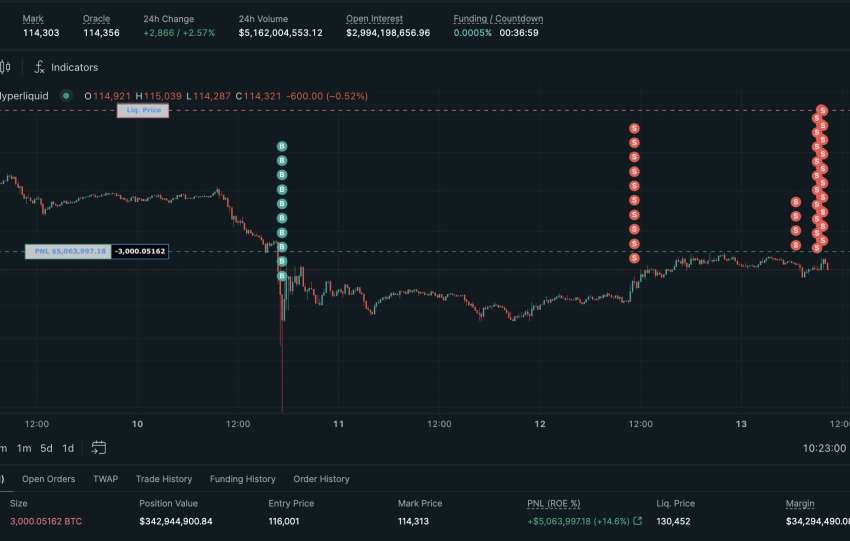Open the Indicators menu
Image resolution: width=850 pixels, height=541 pixels.
[x=74, y=67]
